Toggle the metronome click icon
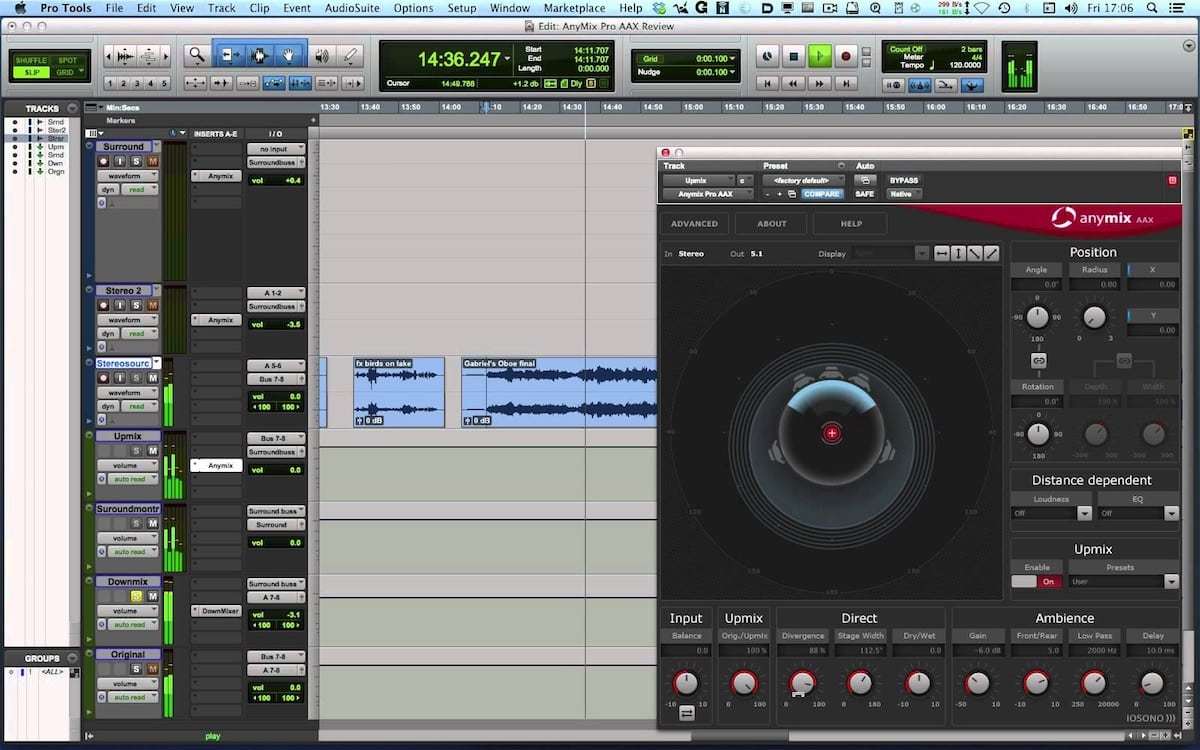 [x=920, y=84]
